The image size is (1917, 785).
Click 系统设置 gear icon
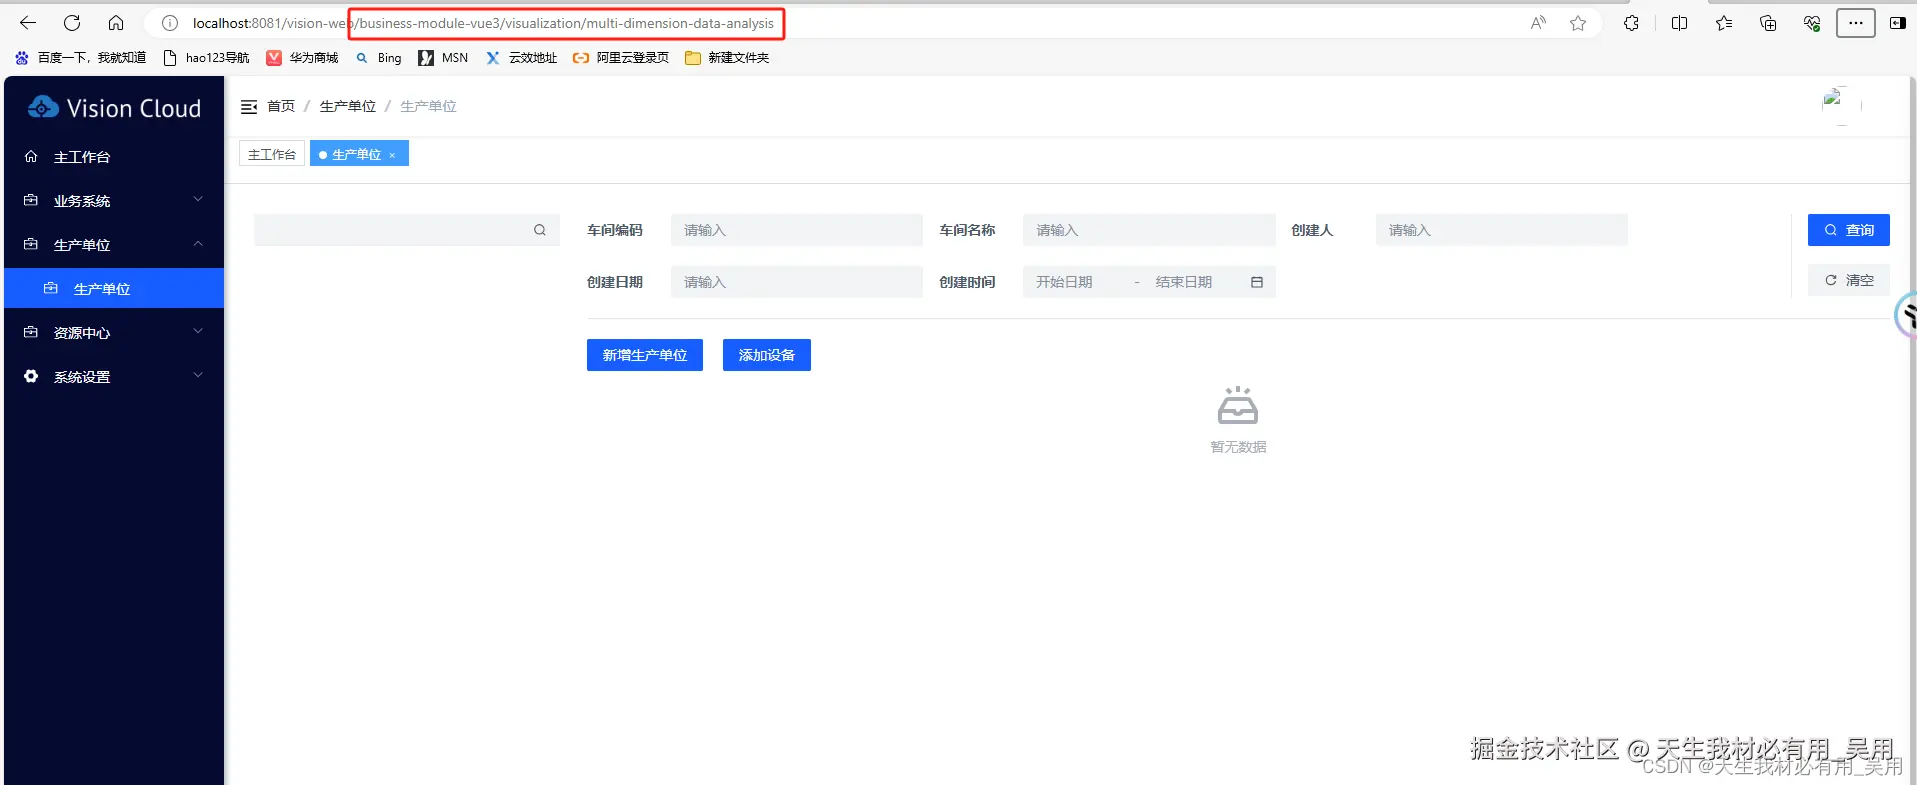(31, 377)
